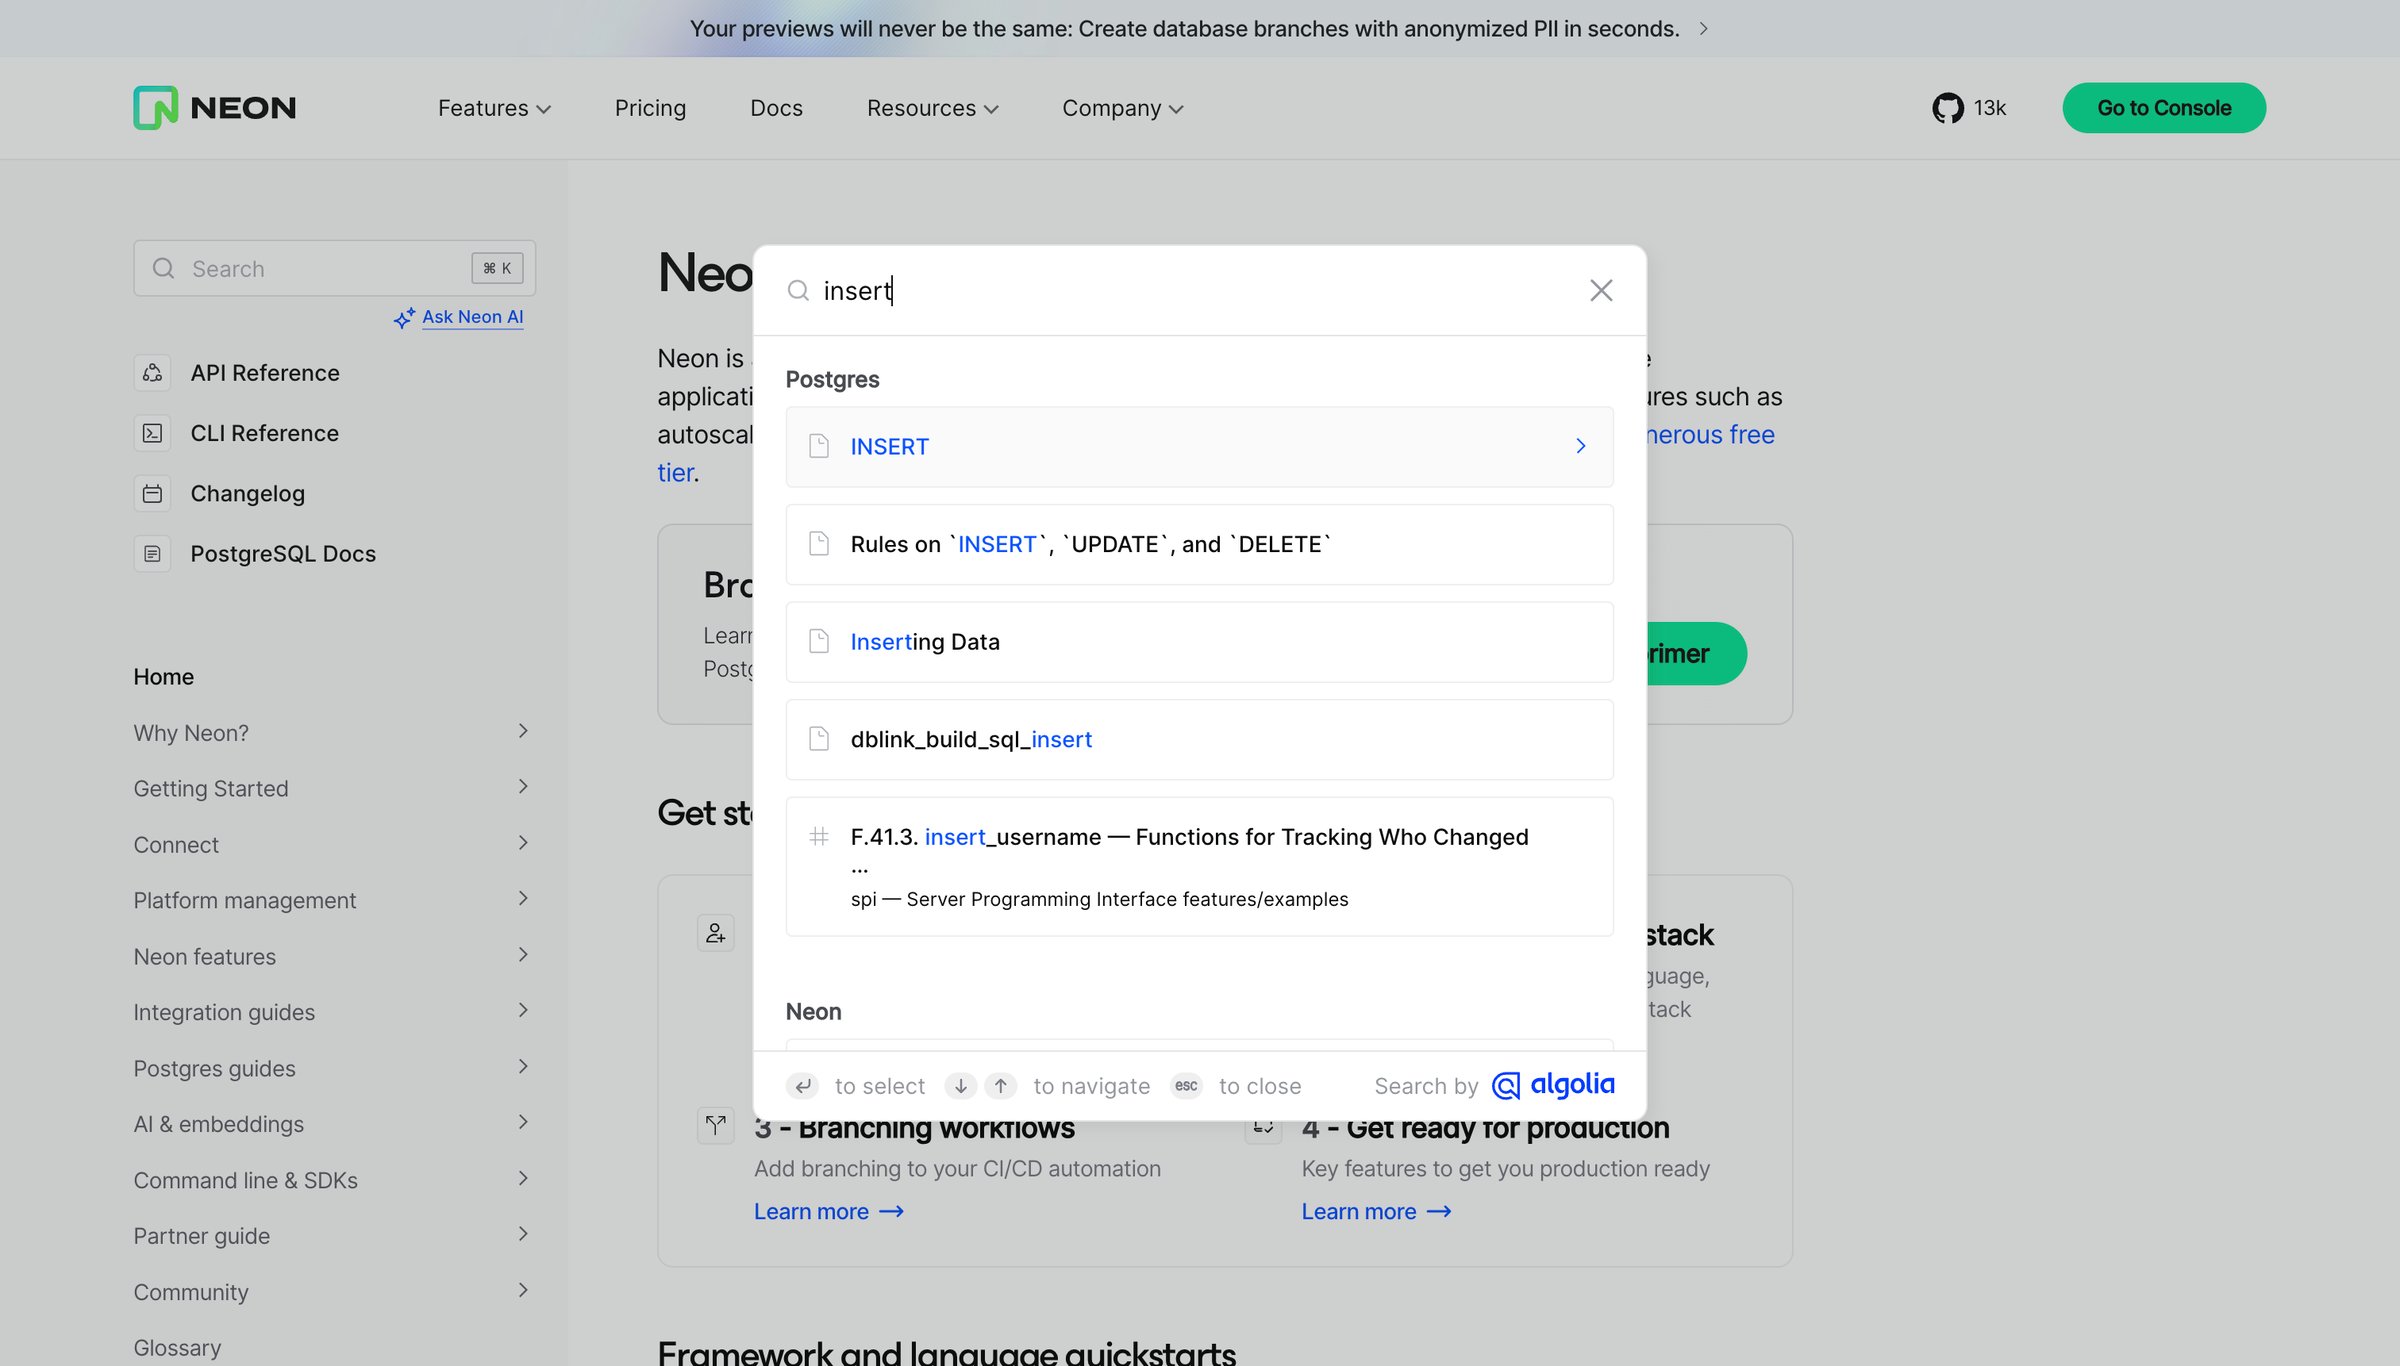The width and height of the screenshot is (2400, 1366).
Task: Click the announcement banner arrow icon
Action: click(x=1703, y=29)
